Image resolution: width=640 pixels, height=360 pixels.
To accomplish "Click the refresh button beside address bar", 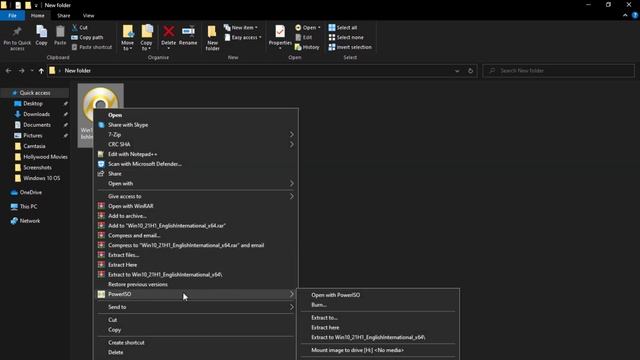I will click(470, 71).
